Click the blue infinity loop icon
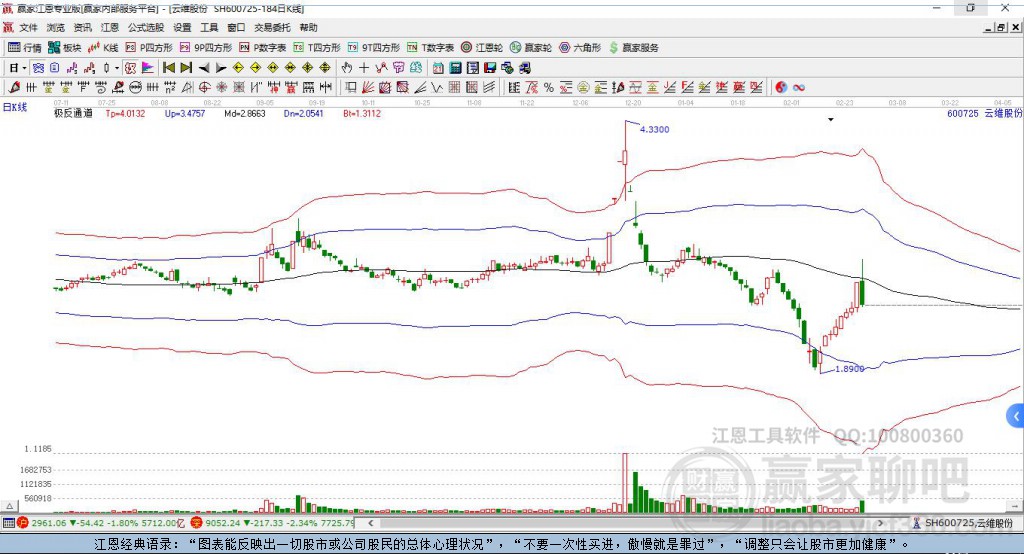The height and width of the screenshot is (554, 1024). (799, 88)
